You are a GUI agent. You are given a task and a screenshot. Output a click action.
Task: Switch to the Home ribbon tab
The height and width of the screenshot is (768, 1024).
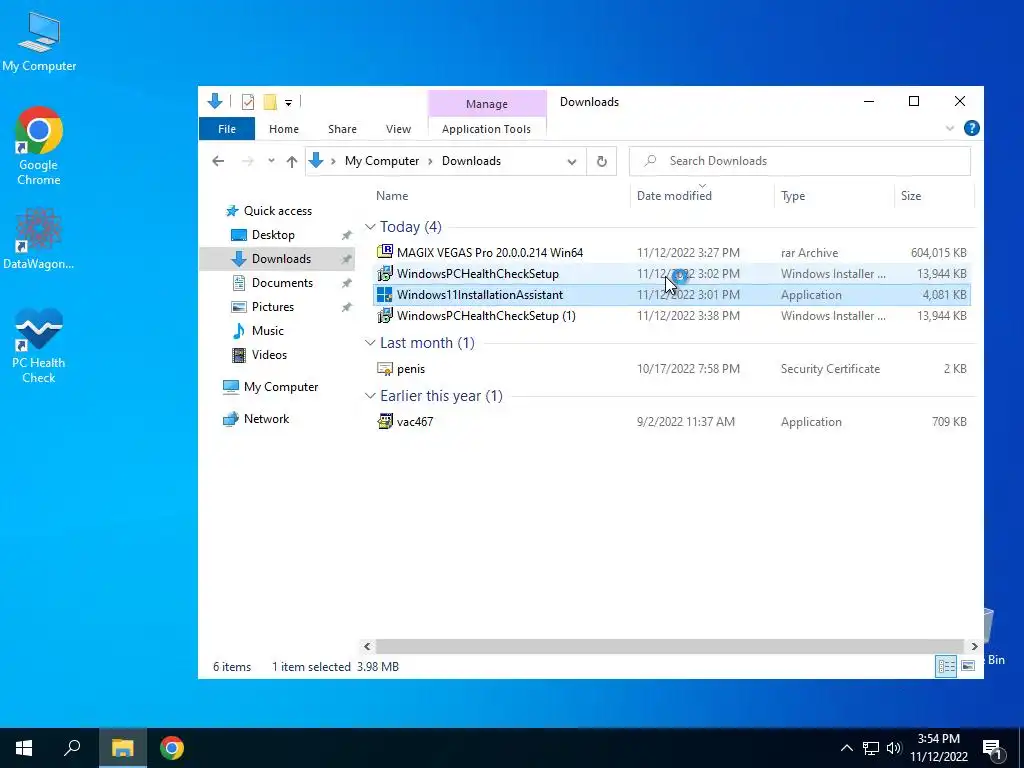283,129
